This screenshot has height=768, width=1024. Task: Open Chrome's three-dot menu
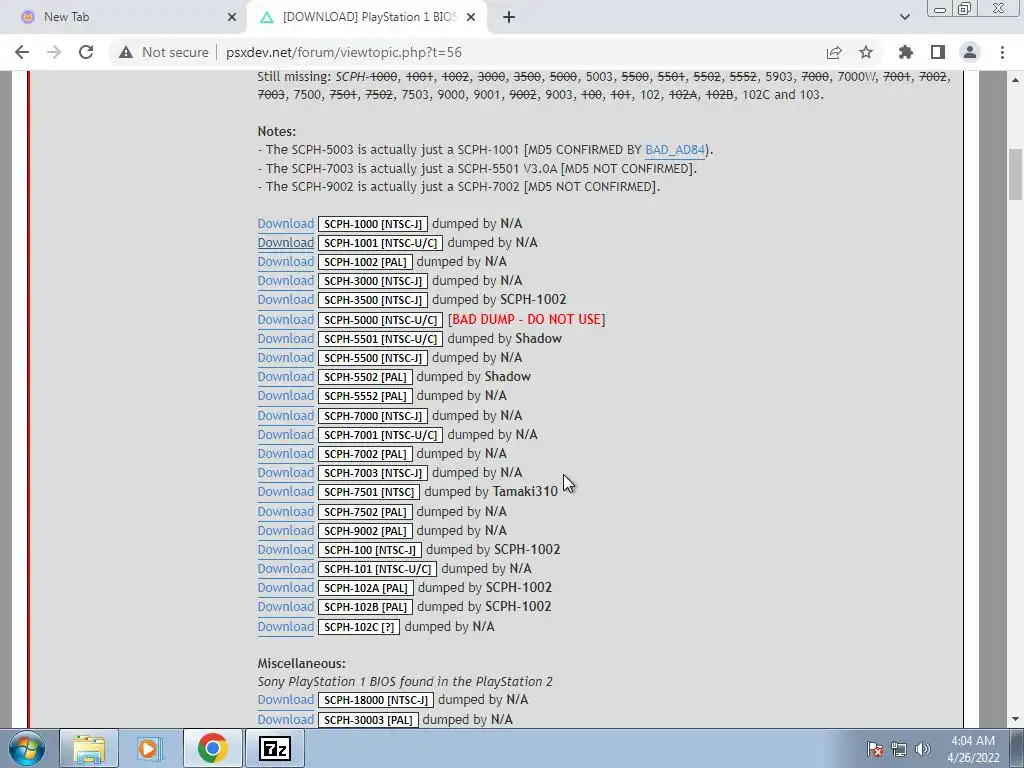(x=1002, y=52)
